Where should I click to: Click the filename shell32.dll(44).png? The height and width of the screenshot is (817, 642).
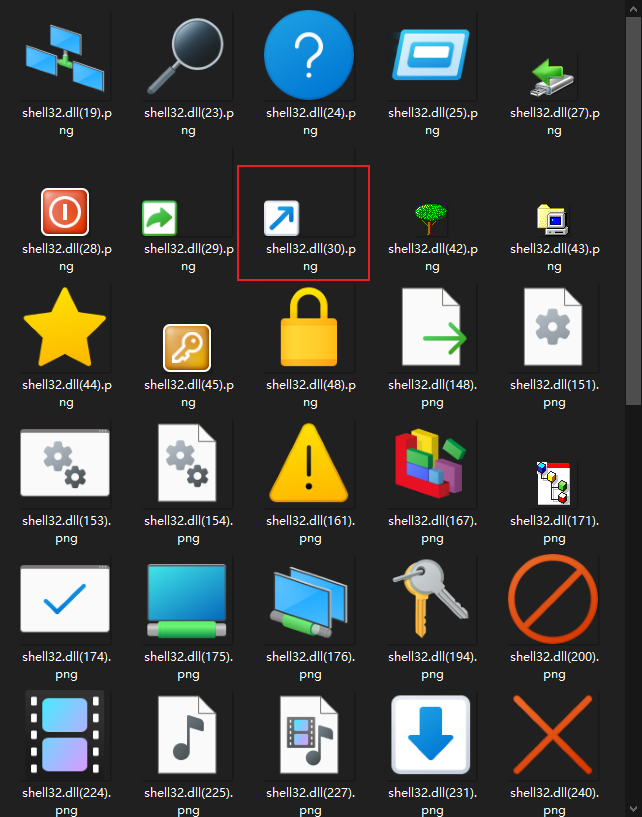(67, 393)
